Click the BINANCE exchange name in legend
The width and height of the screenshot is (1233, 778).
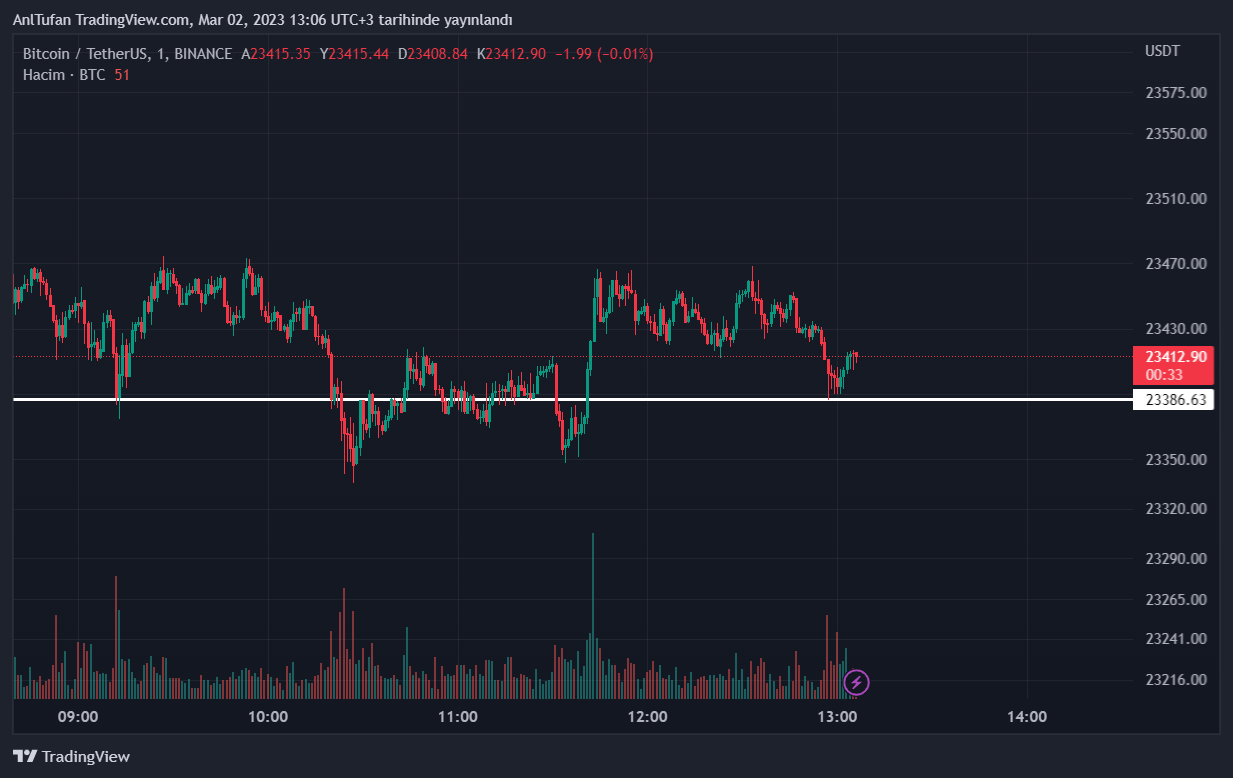tap(203, 54)
